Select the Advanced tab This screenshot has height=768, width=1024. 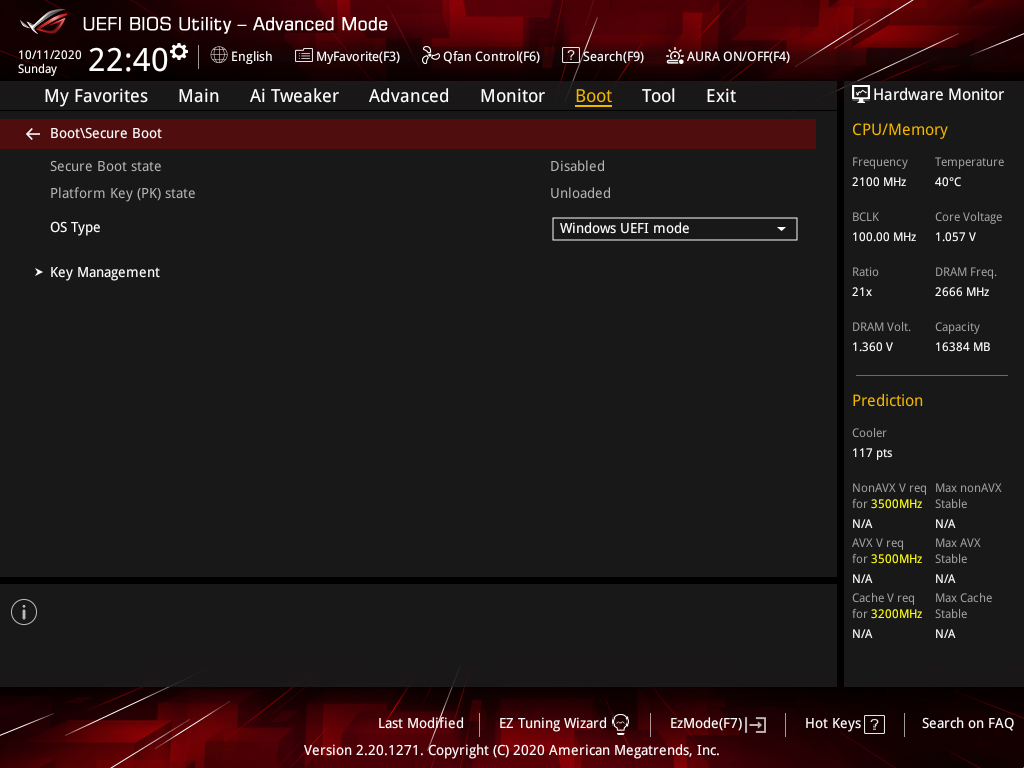[409, 96]
